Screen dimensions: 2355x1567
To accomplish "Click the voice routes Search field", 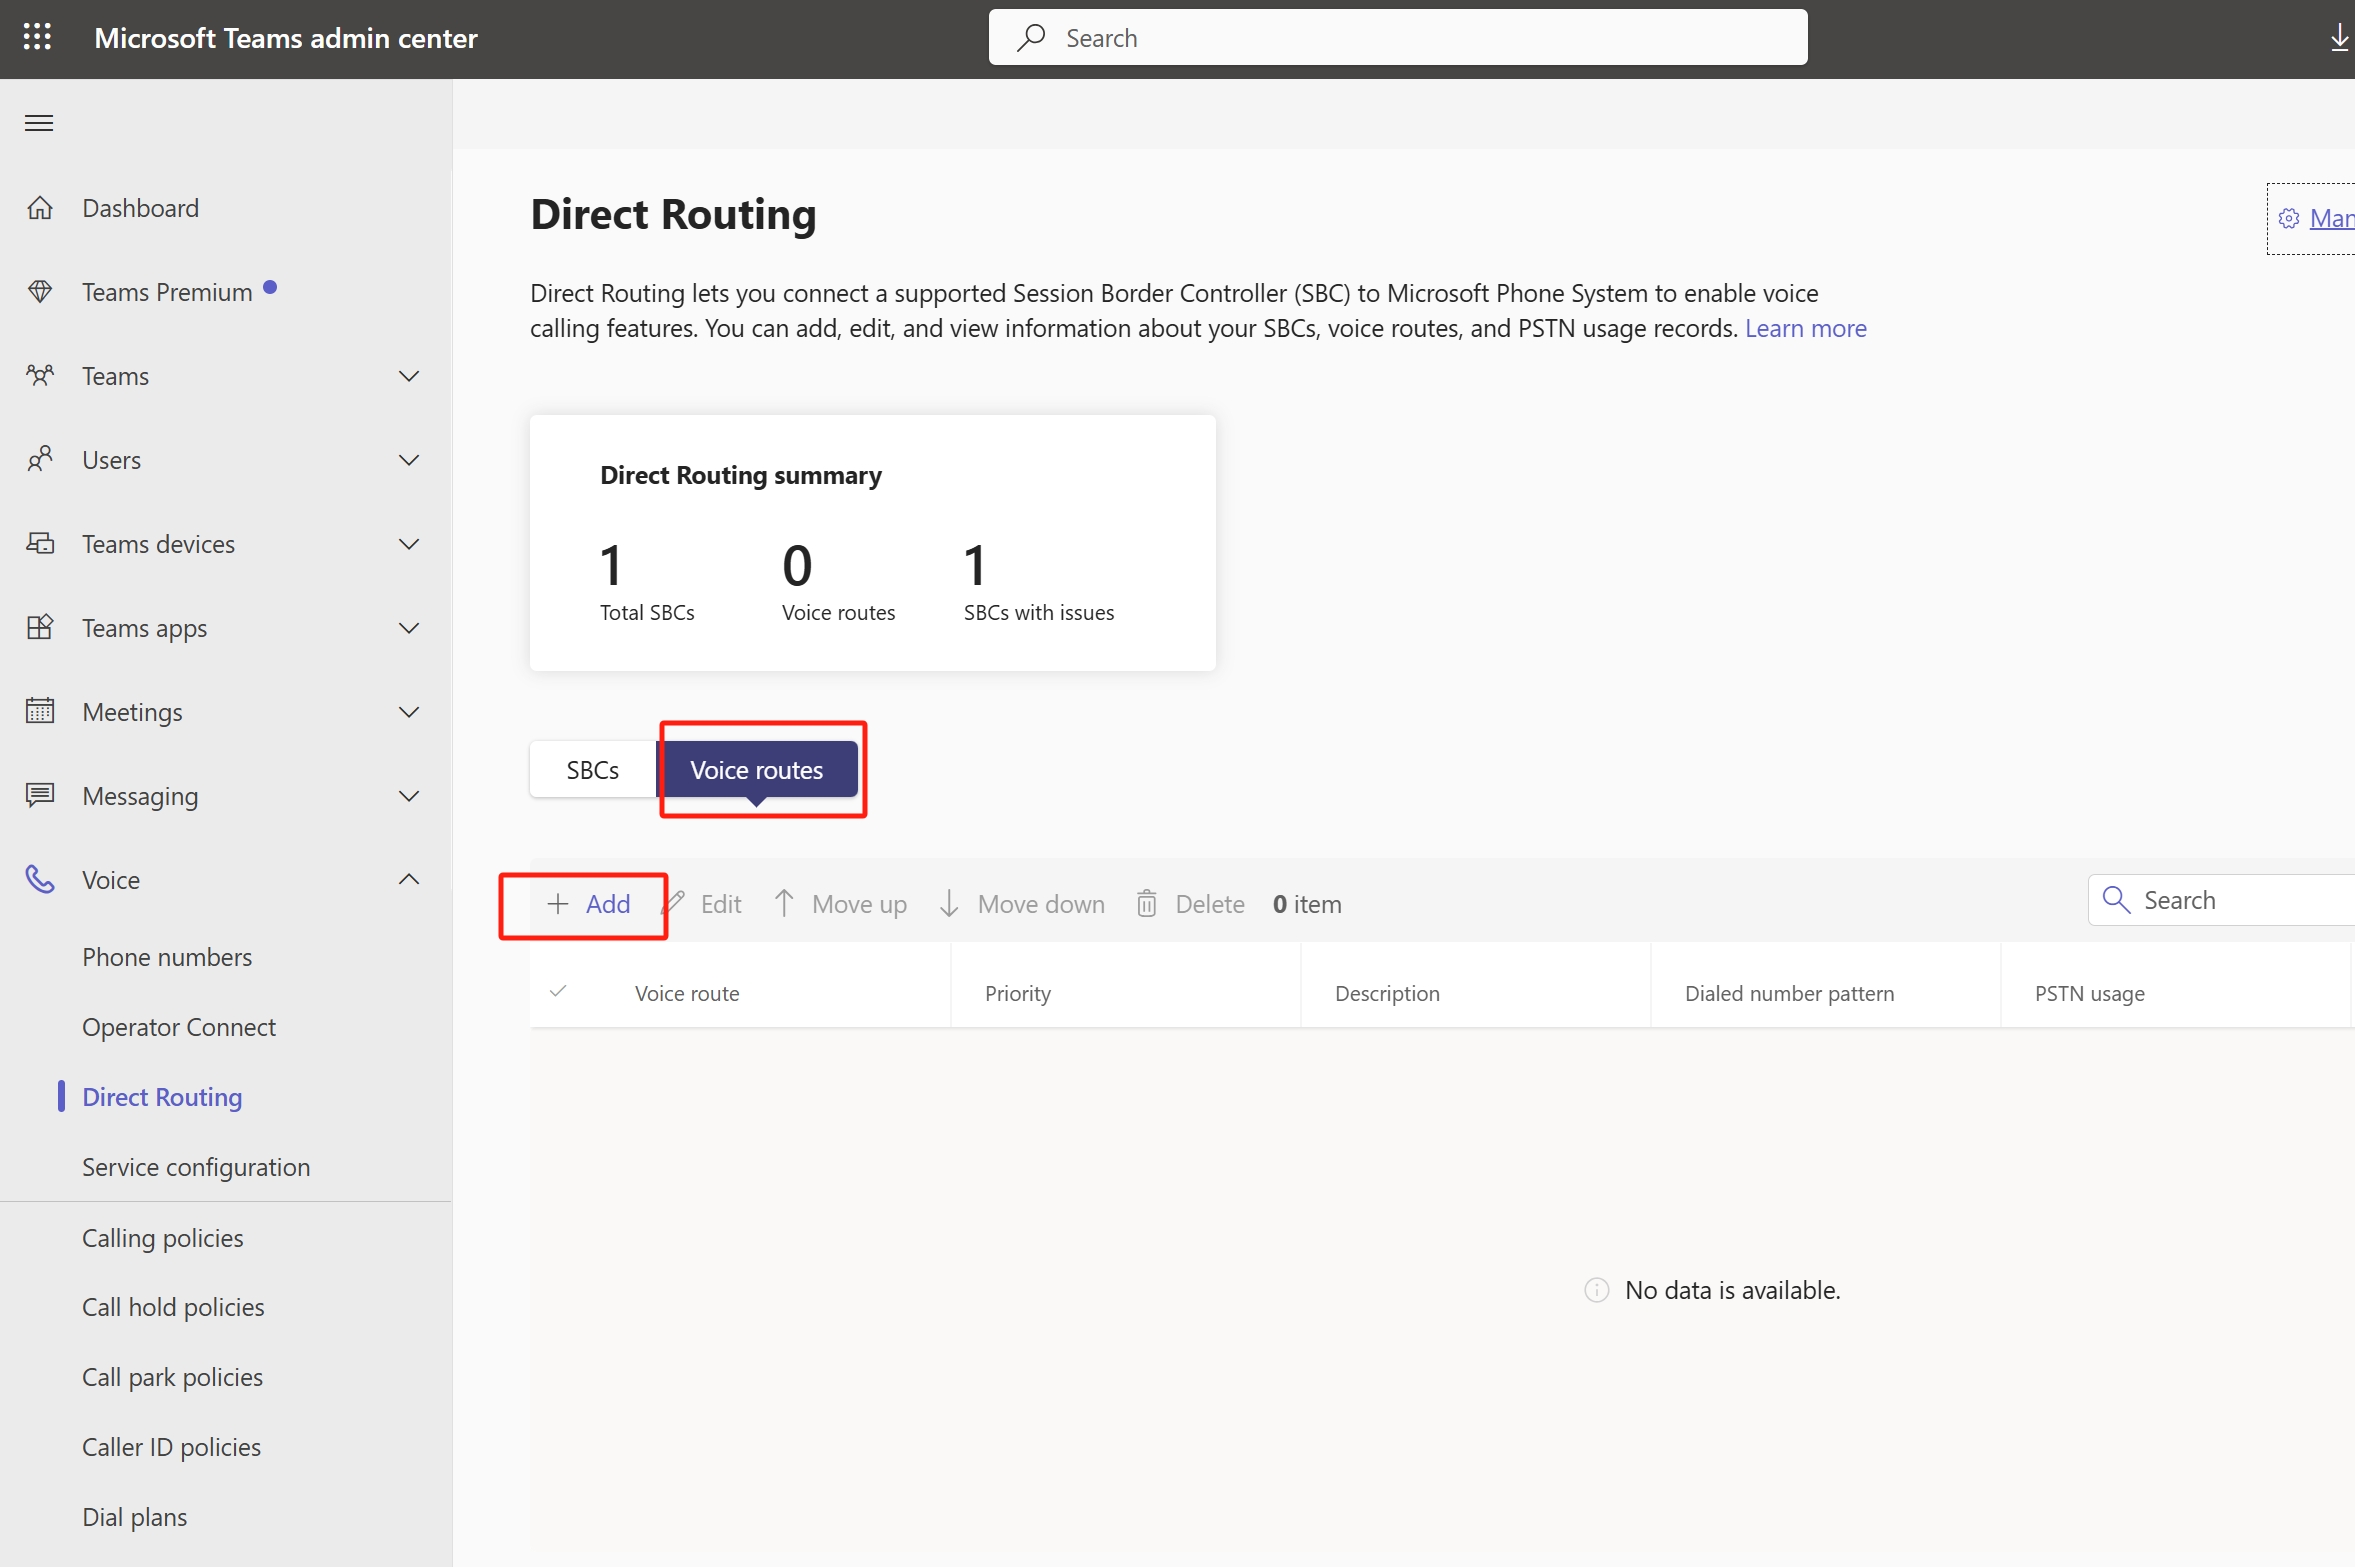I will (2221, 900).
